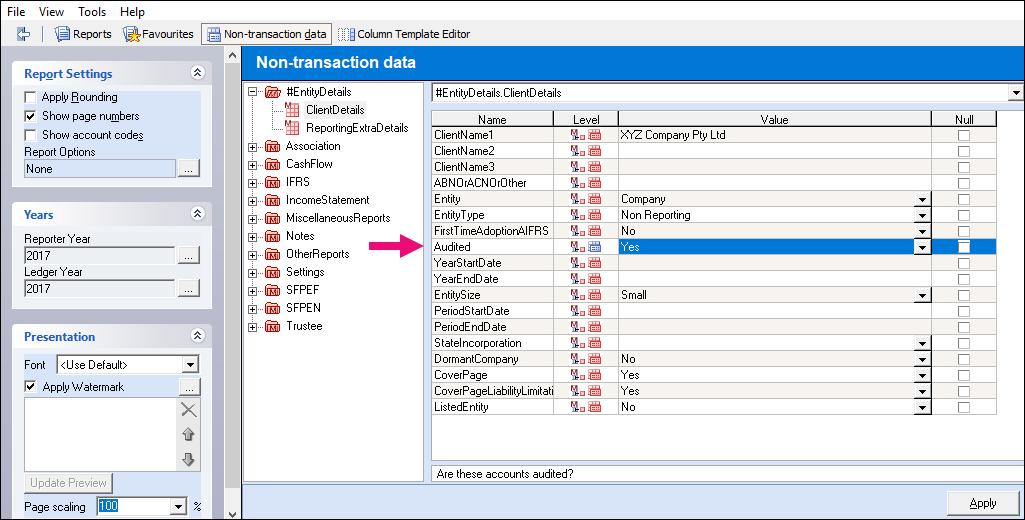The image size is (1025, 520).
Task: Remove watermark using the X icon
Action: point(188,410)
